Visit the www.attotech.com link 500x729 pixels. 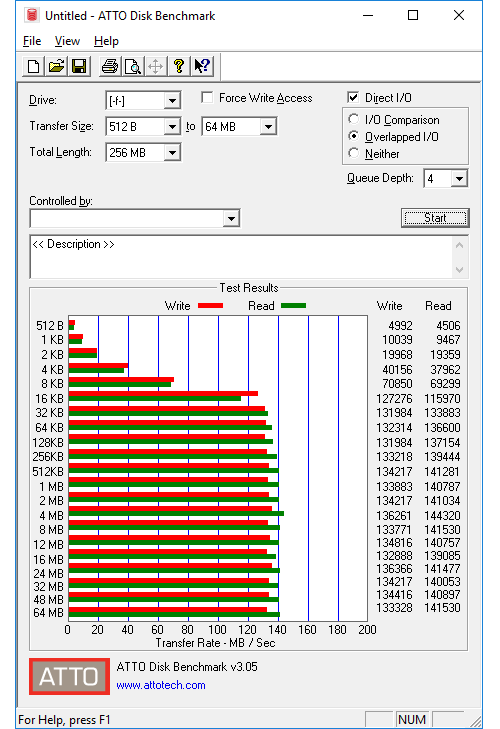click(160, 685)
